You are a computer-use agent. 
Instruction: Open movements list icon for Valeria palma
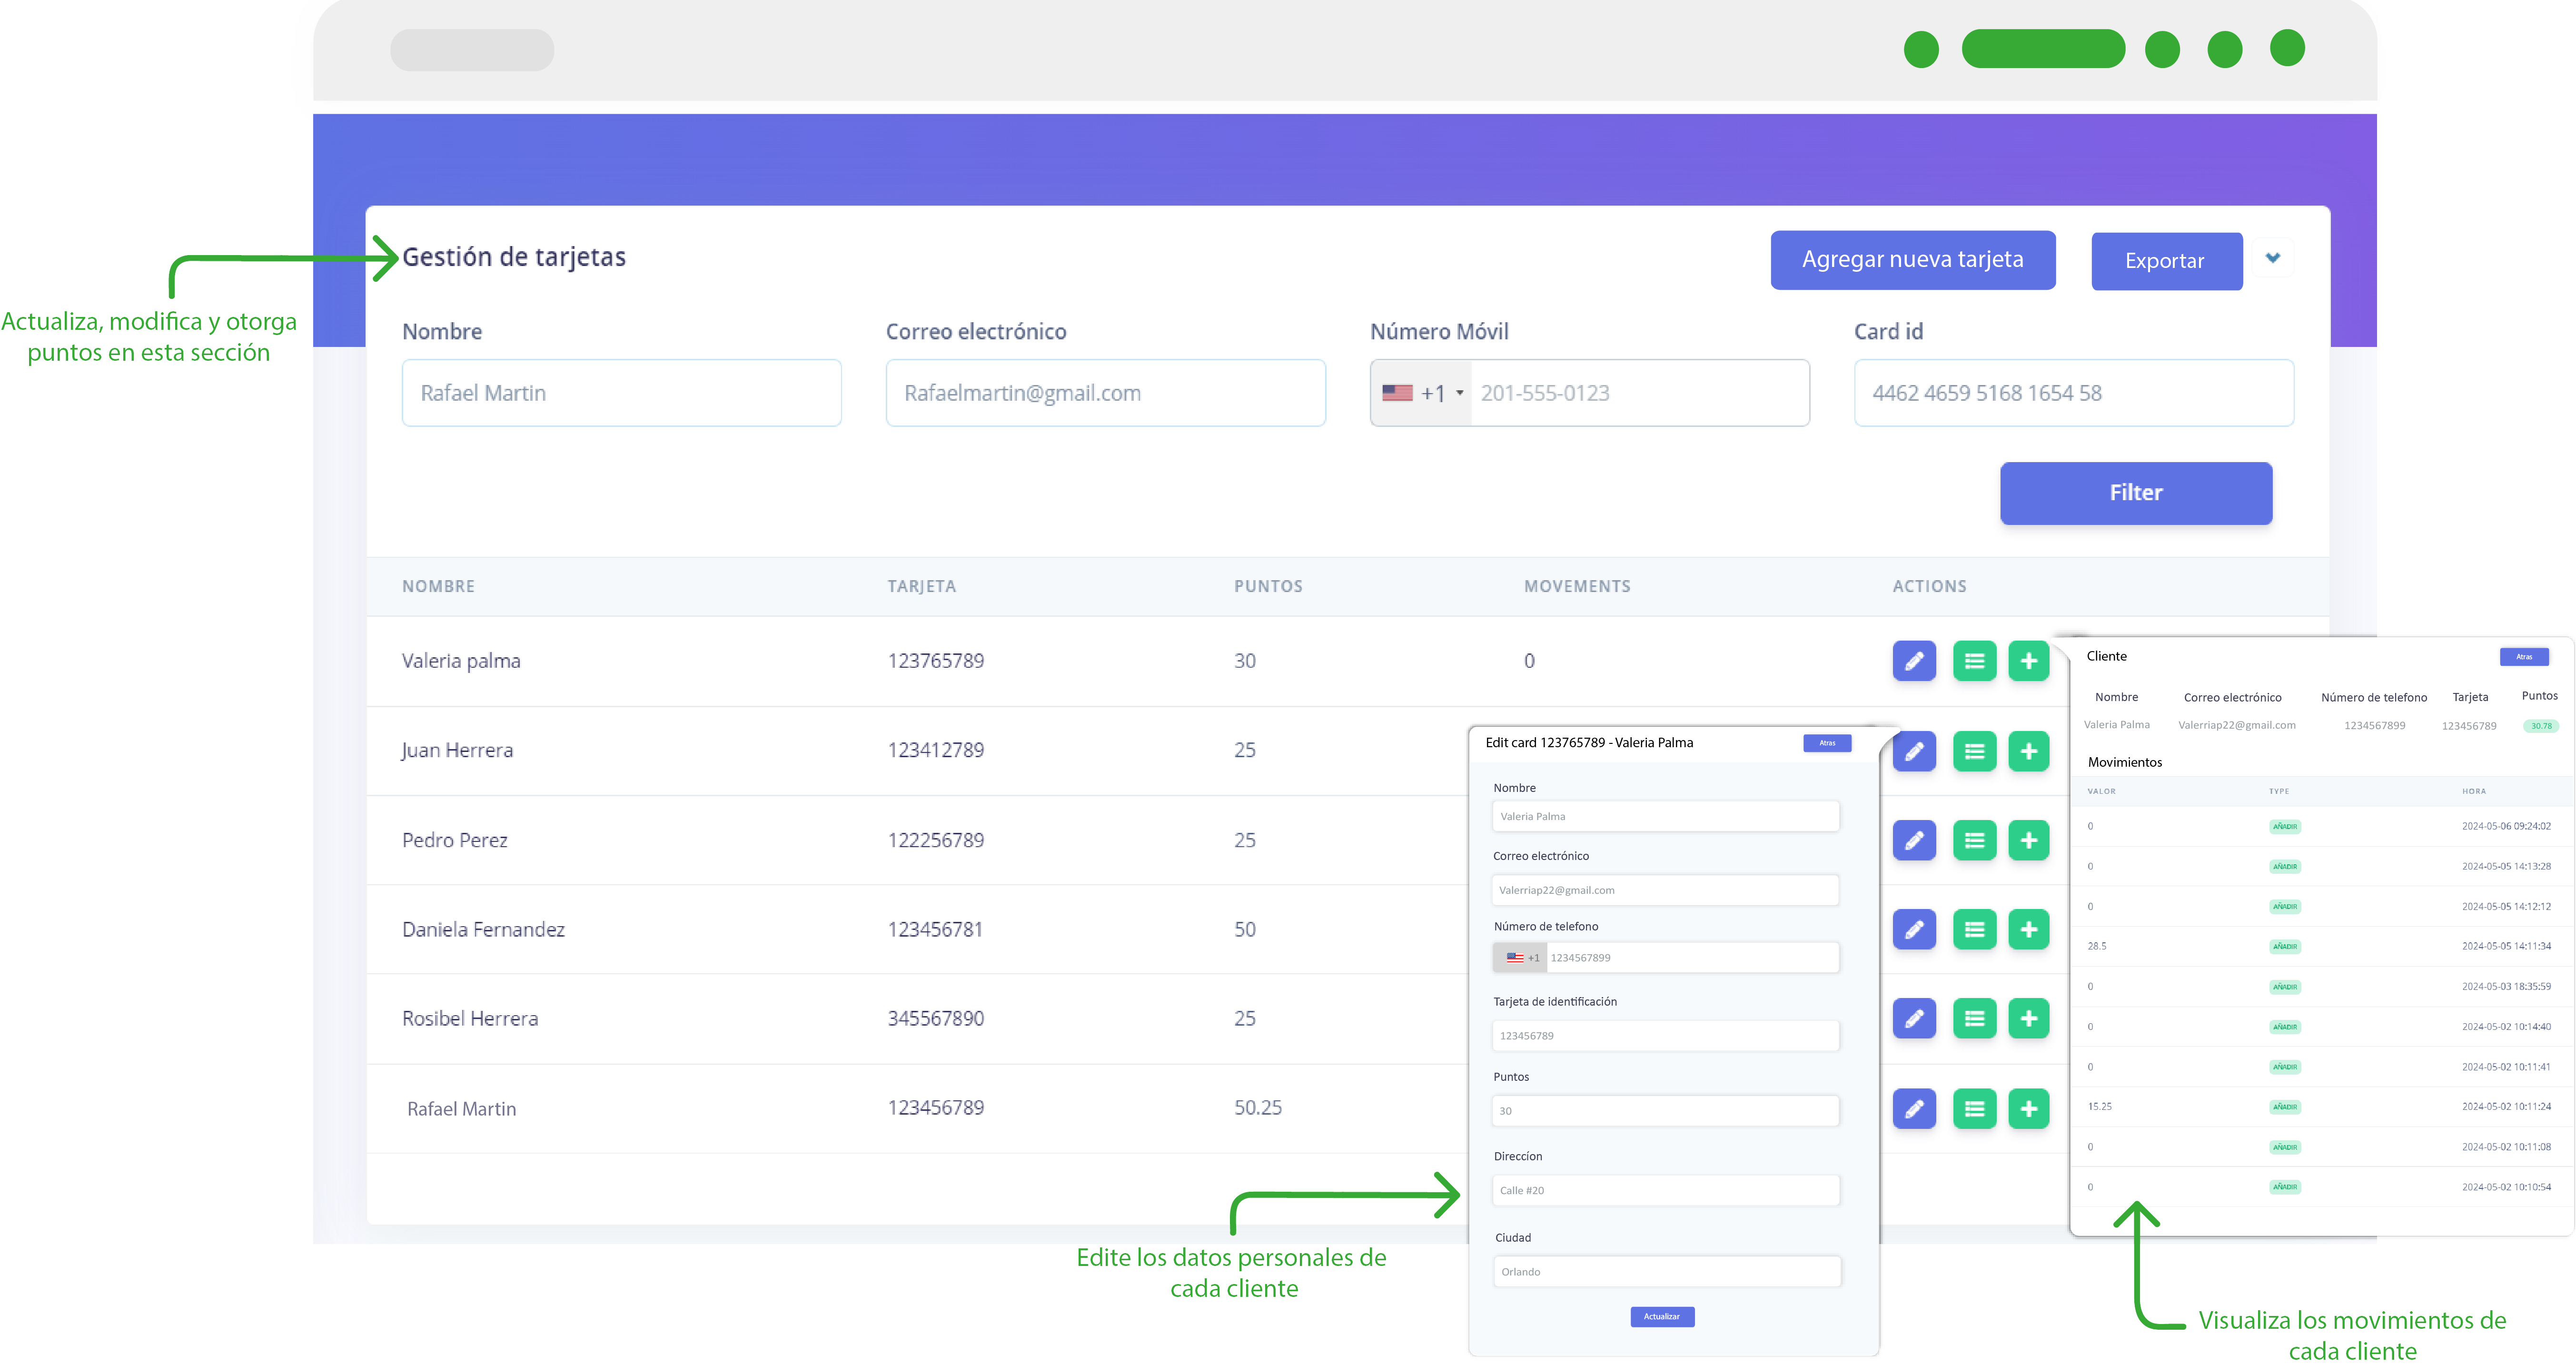point(1974,661)
